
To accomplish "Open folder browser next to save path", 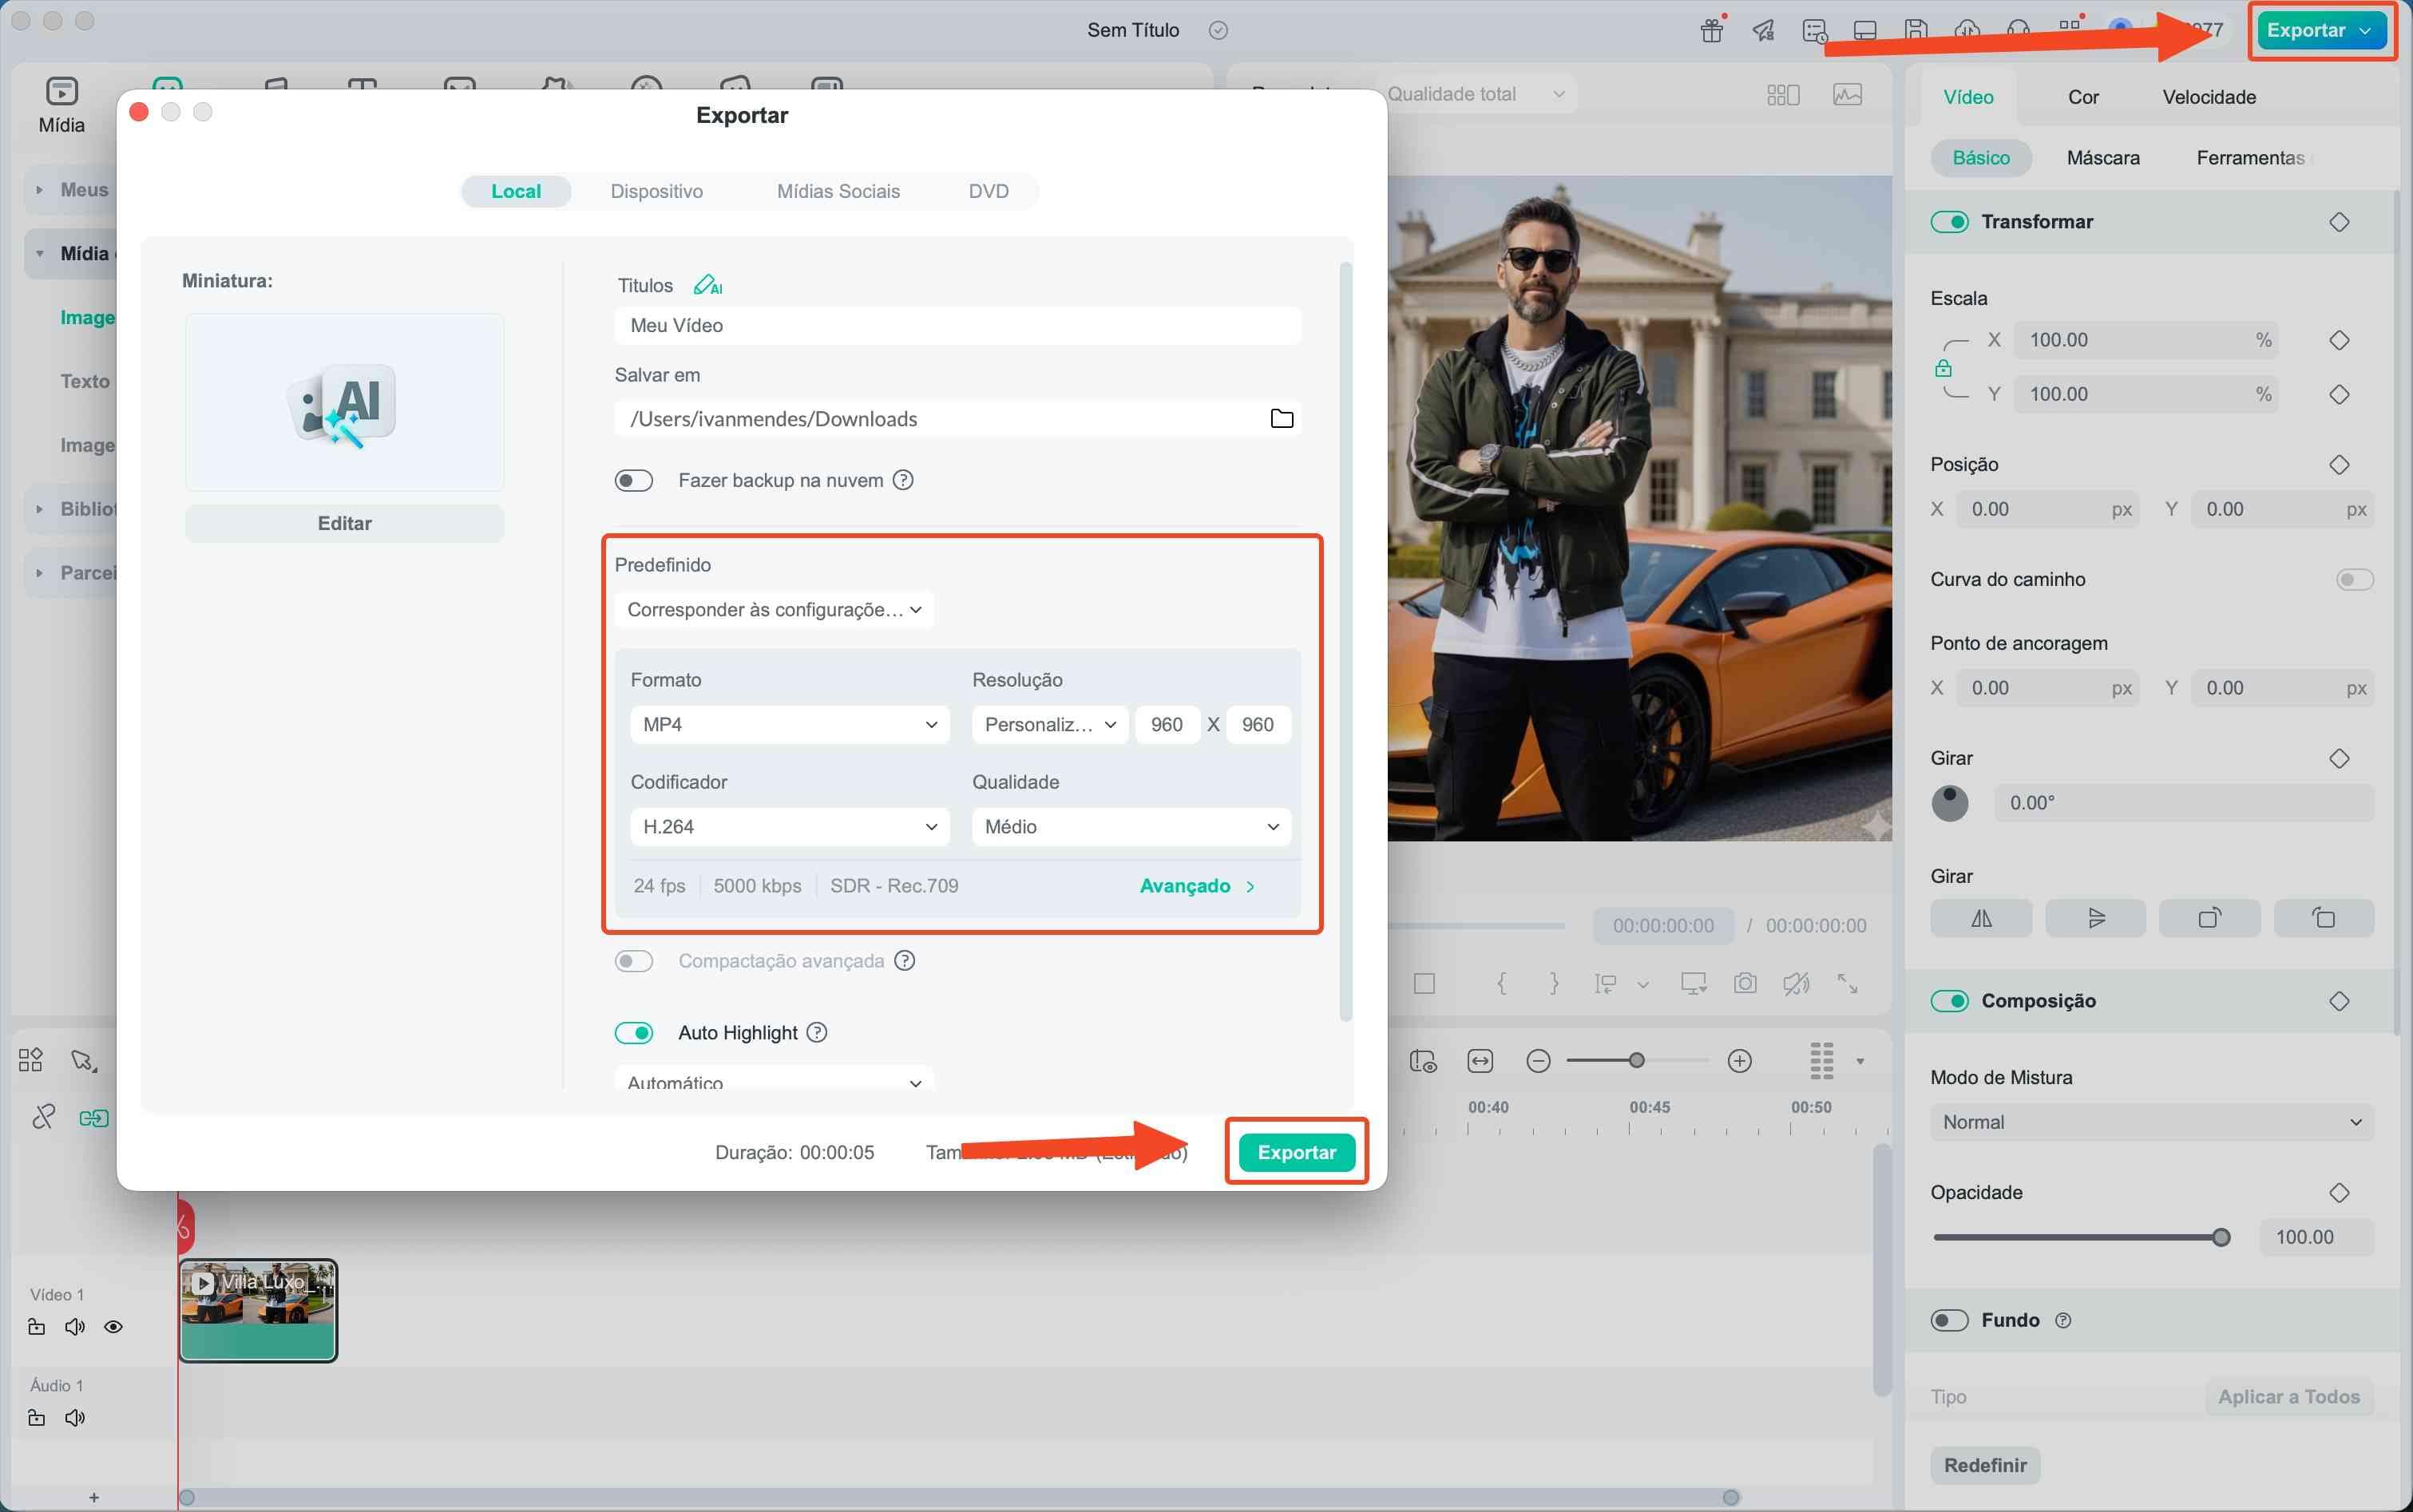I will click(1282, 418).
